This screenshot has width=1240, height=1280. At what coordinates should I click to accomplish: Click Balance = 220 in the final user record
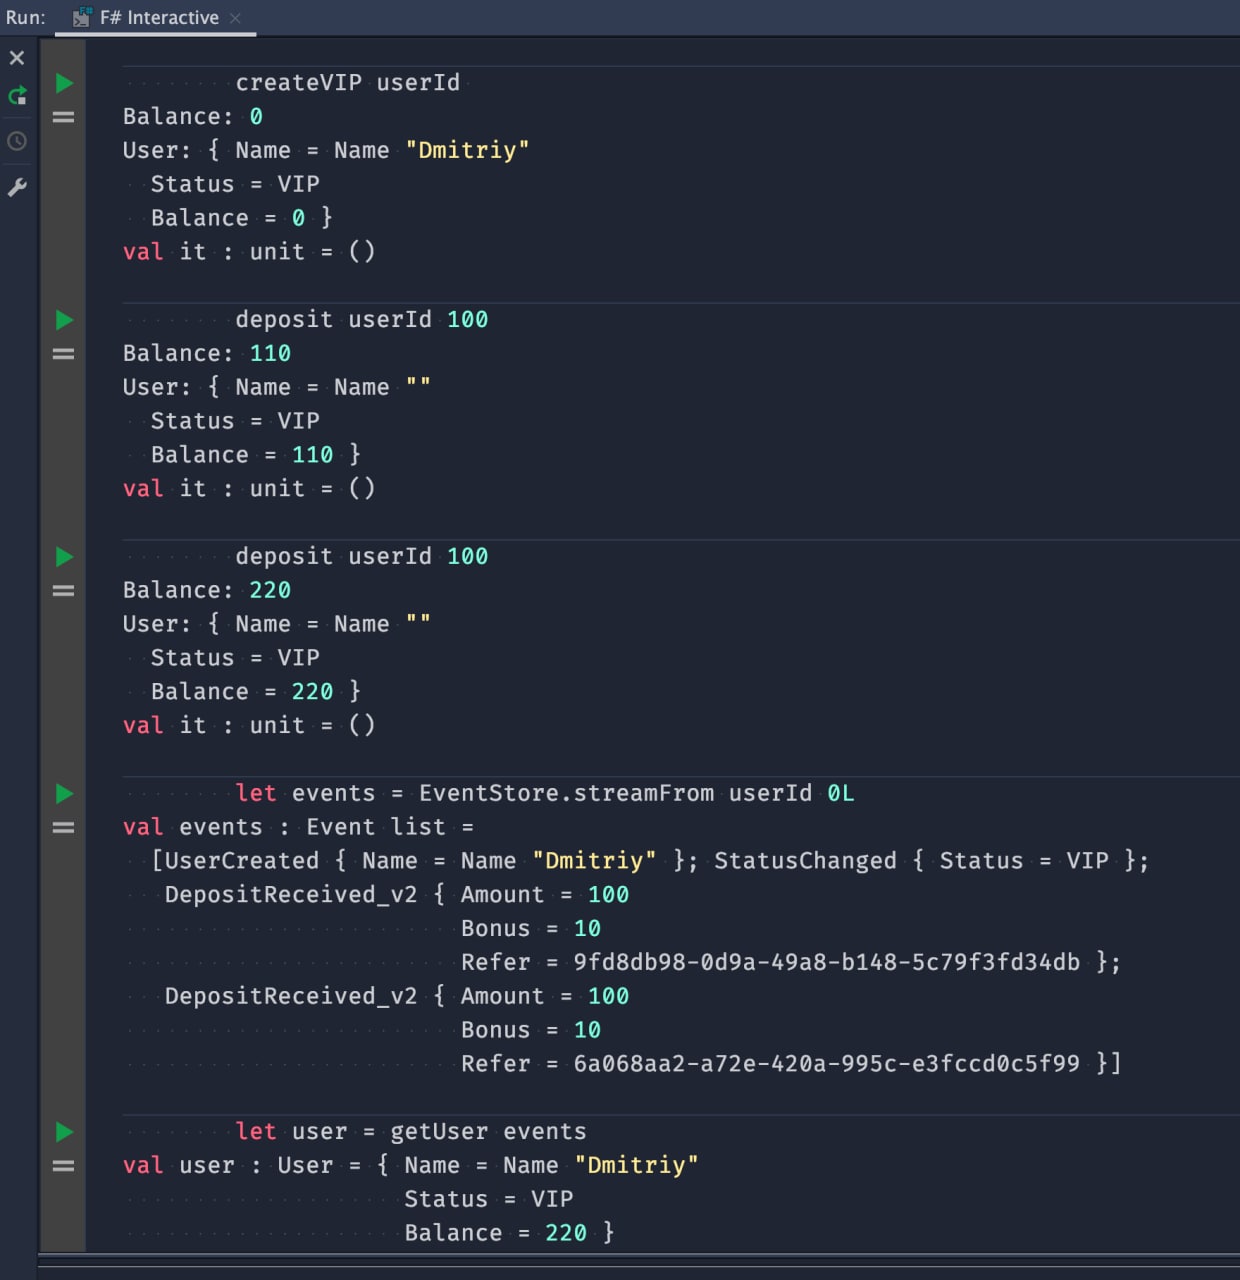click(x=495, y=1233)
